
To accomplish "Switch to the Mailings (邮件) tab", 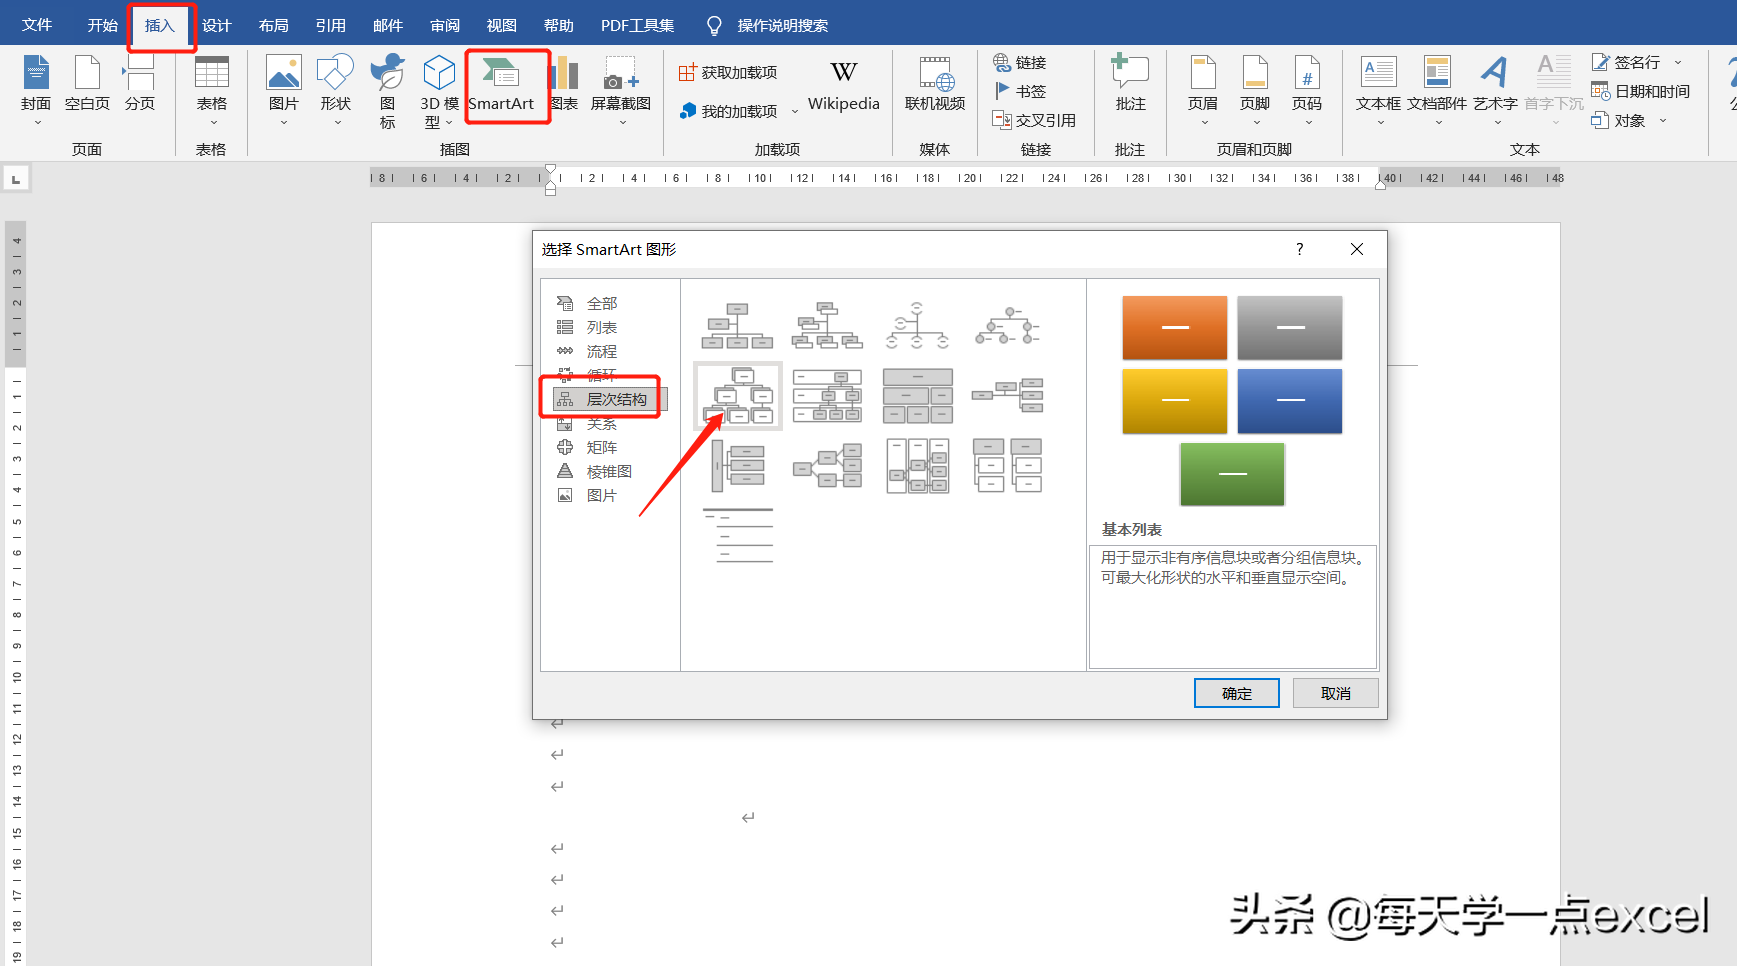I will [387, 25].
